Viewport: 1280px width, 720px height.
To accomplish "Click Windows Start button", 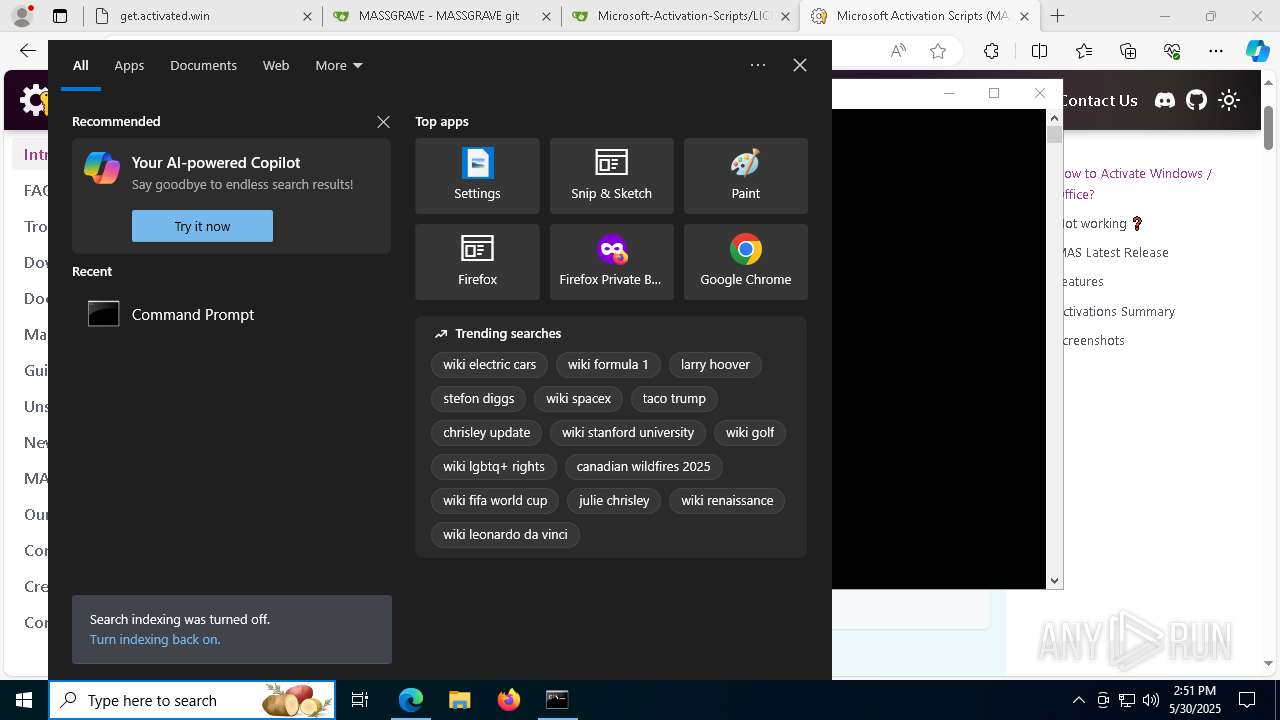I will [24, 700].
